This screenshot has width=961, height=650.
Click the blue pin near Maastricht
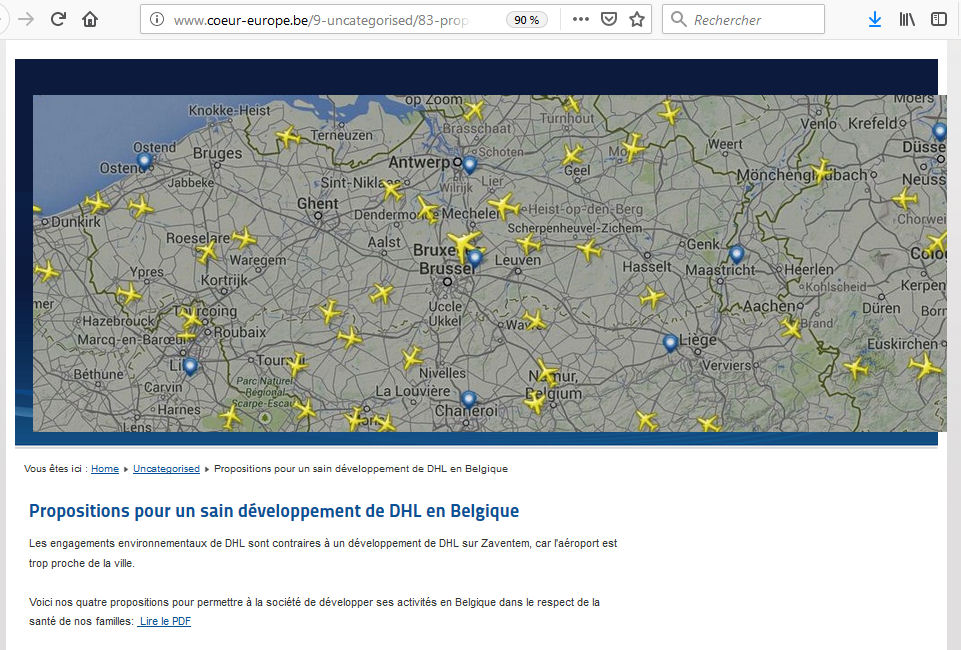click(737, 254)
